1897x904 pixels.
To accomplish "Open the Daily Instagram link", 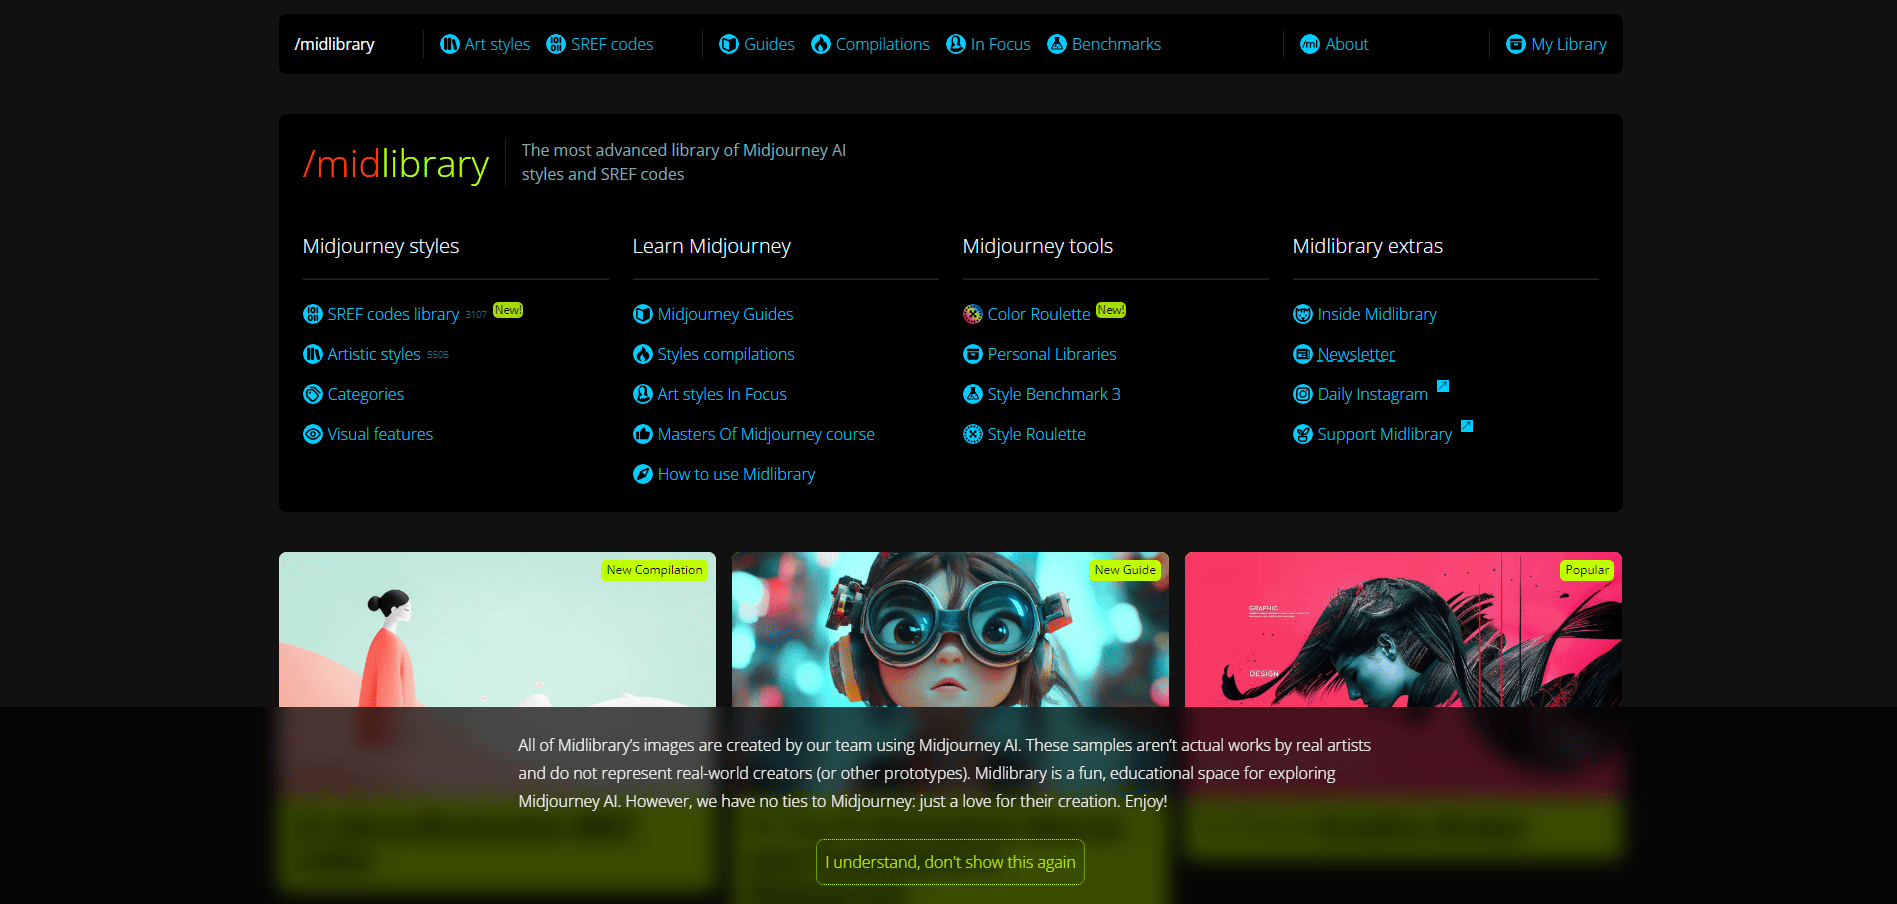I will point(1372,394).
